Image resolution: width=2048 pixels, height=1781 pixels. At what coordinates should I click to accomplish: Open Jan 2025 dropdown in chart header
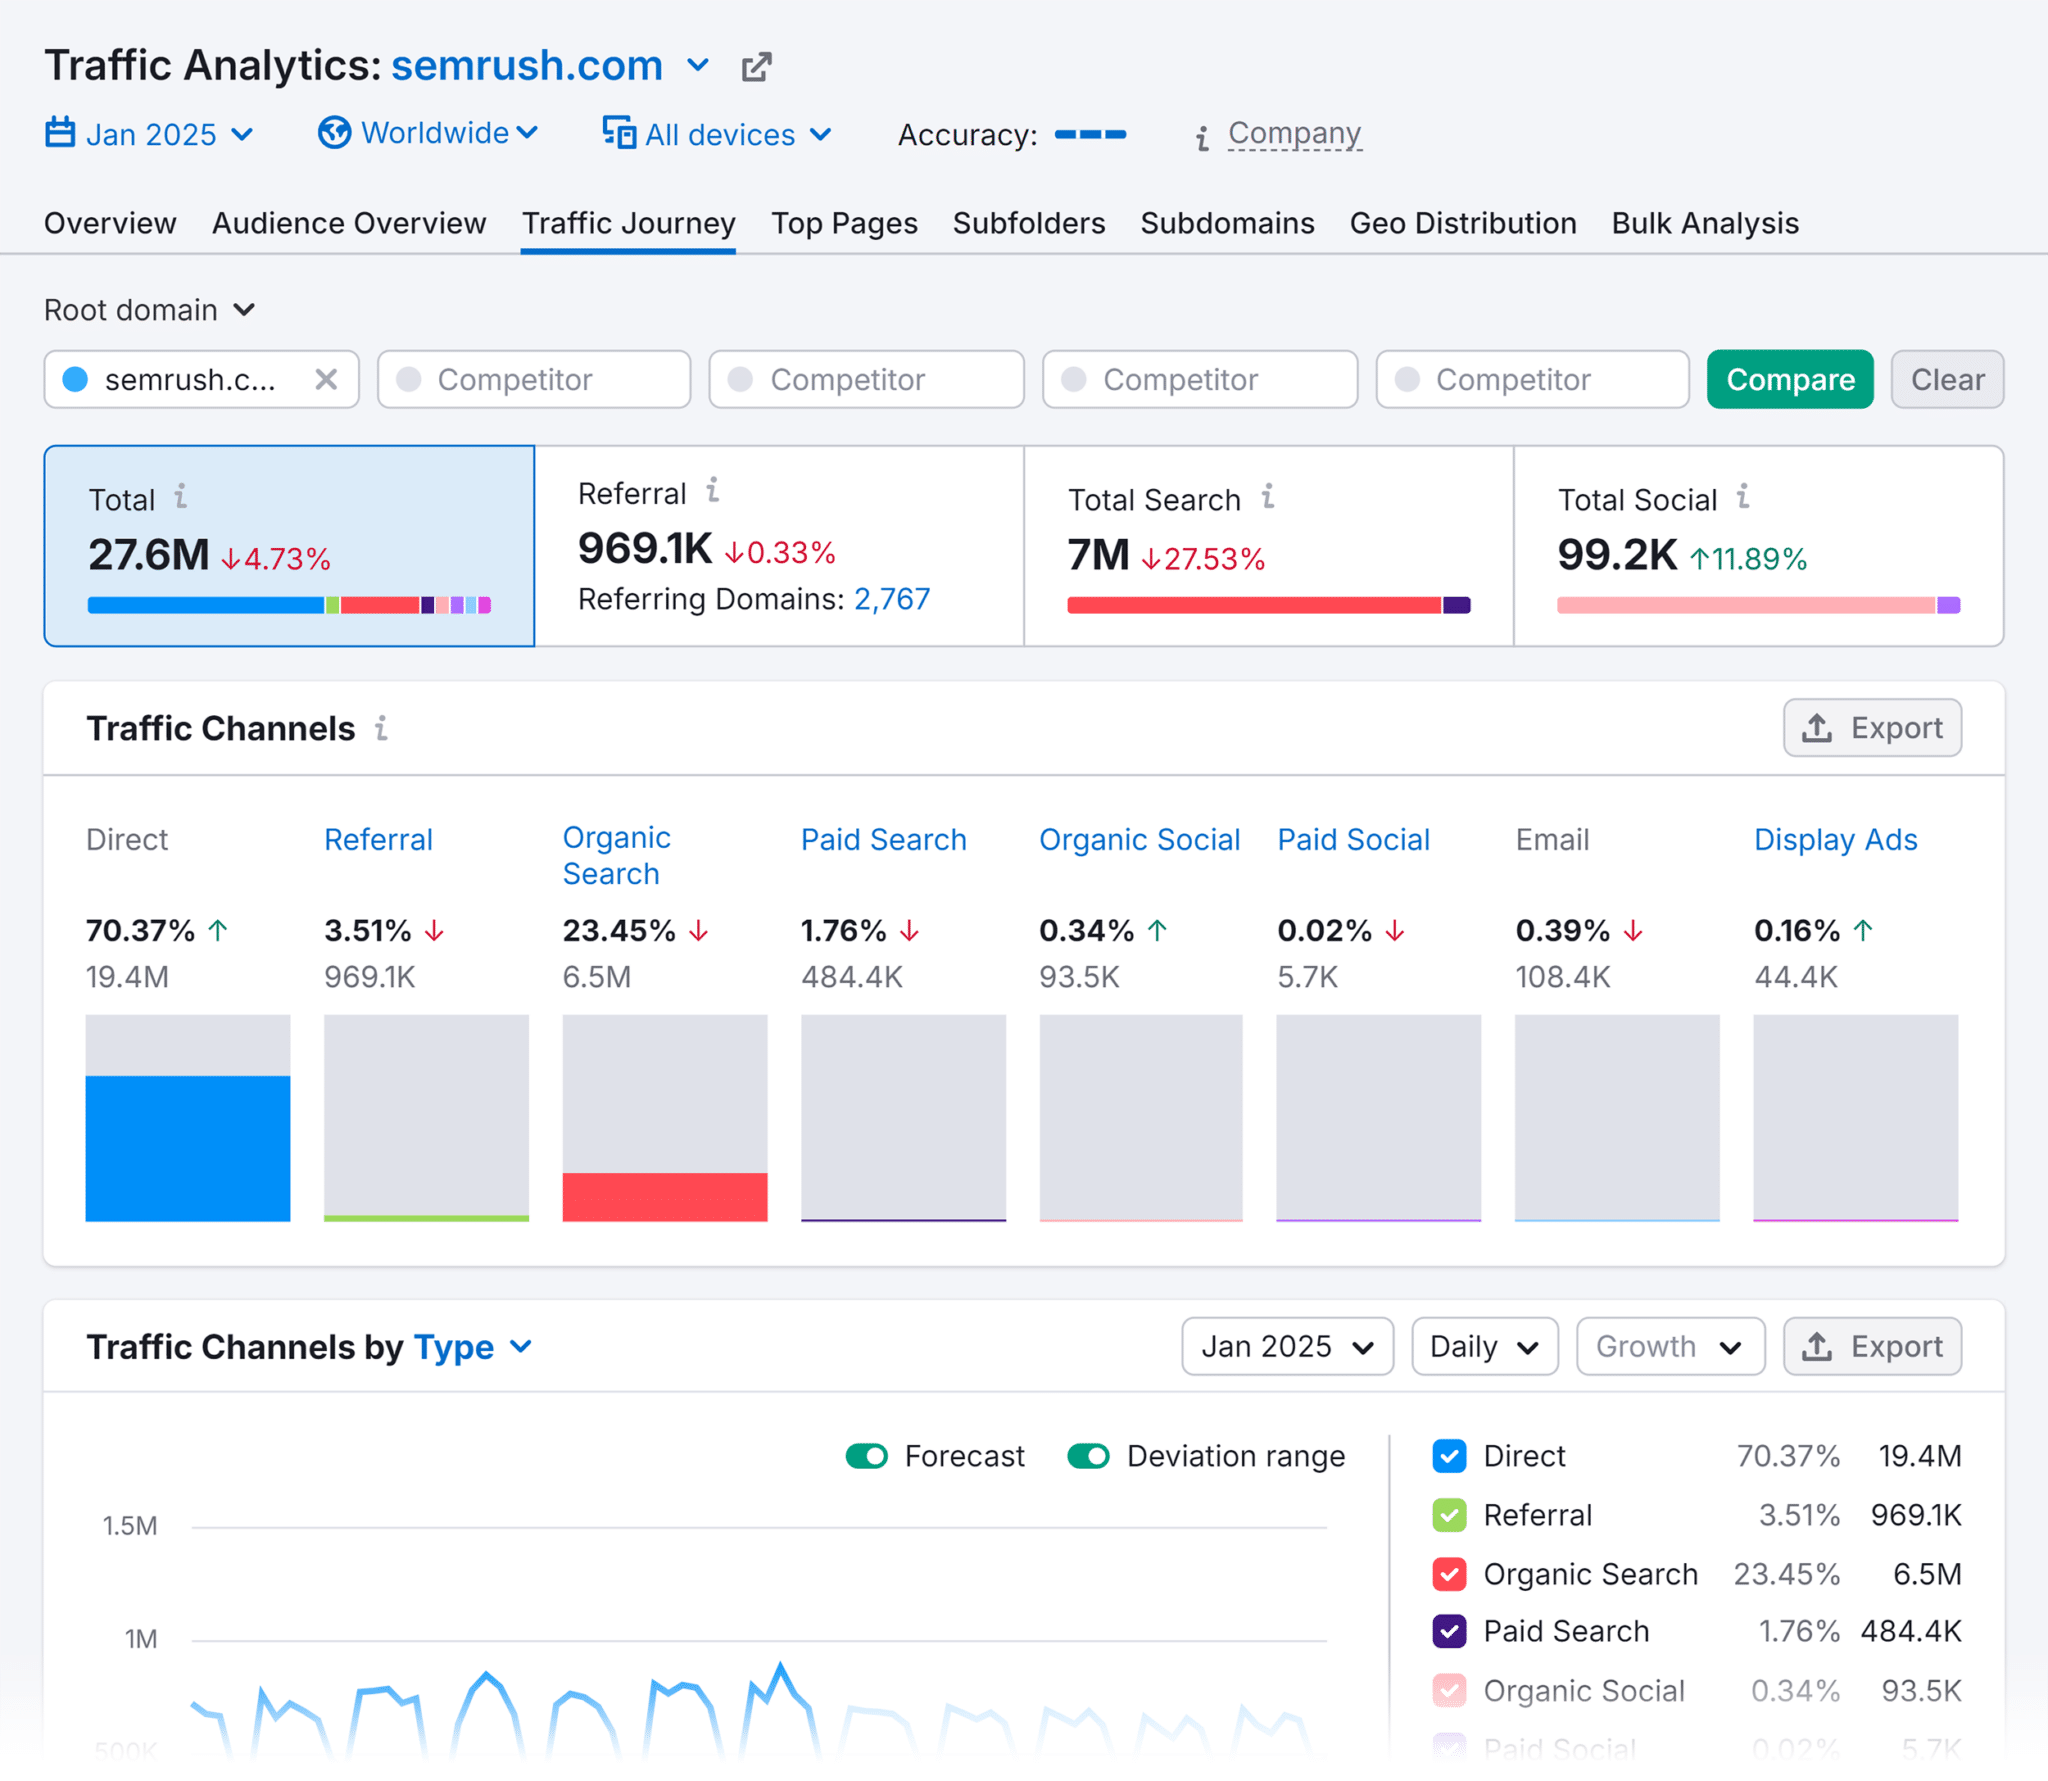[1287, 1346]
